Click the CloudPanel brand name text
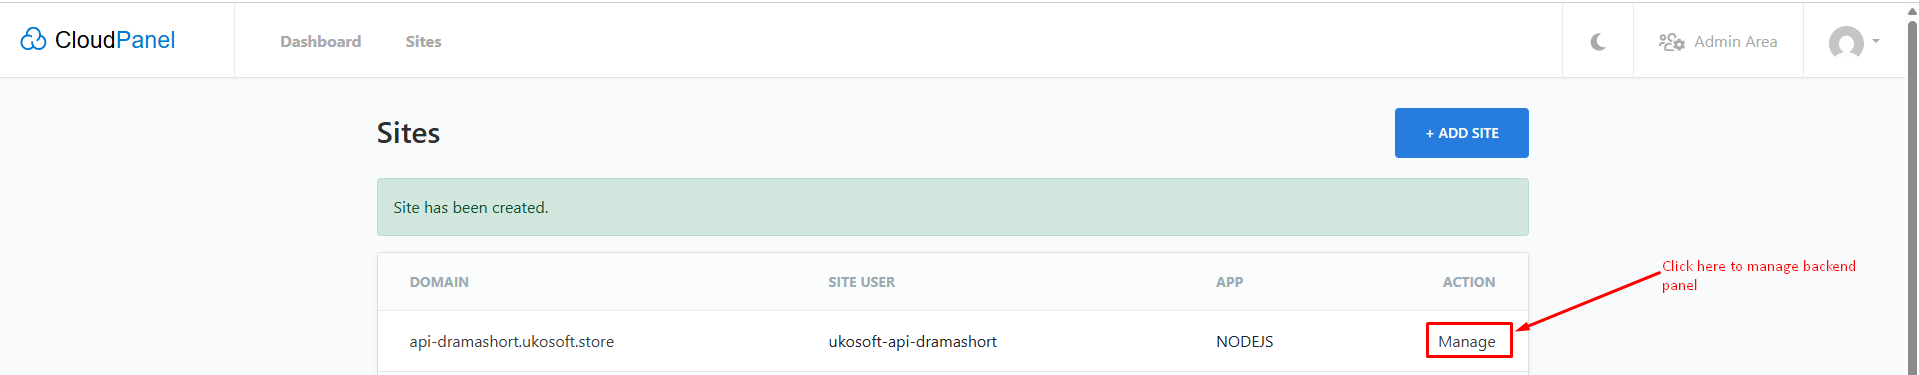Viewport: 1919px width, 375px height. tap(115, 39)
